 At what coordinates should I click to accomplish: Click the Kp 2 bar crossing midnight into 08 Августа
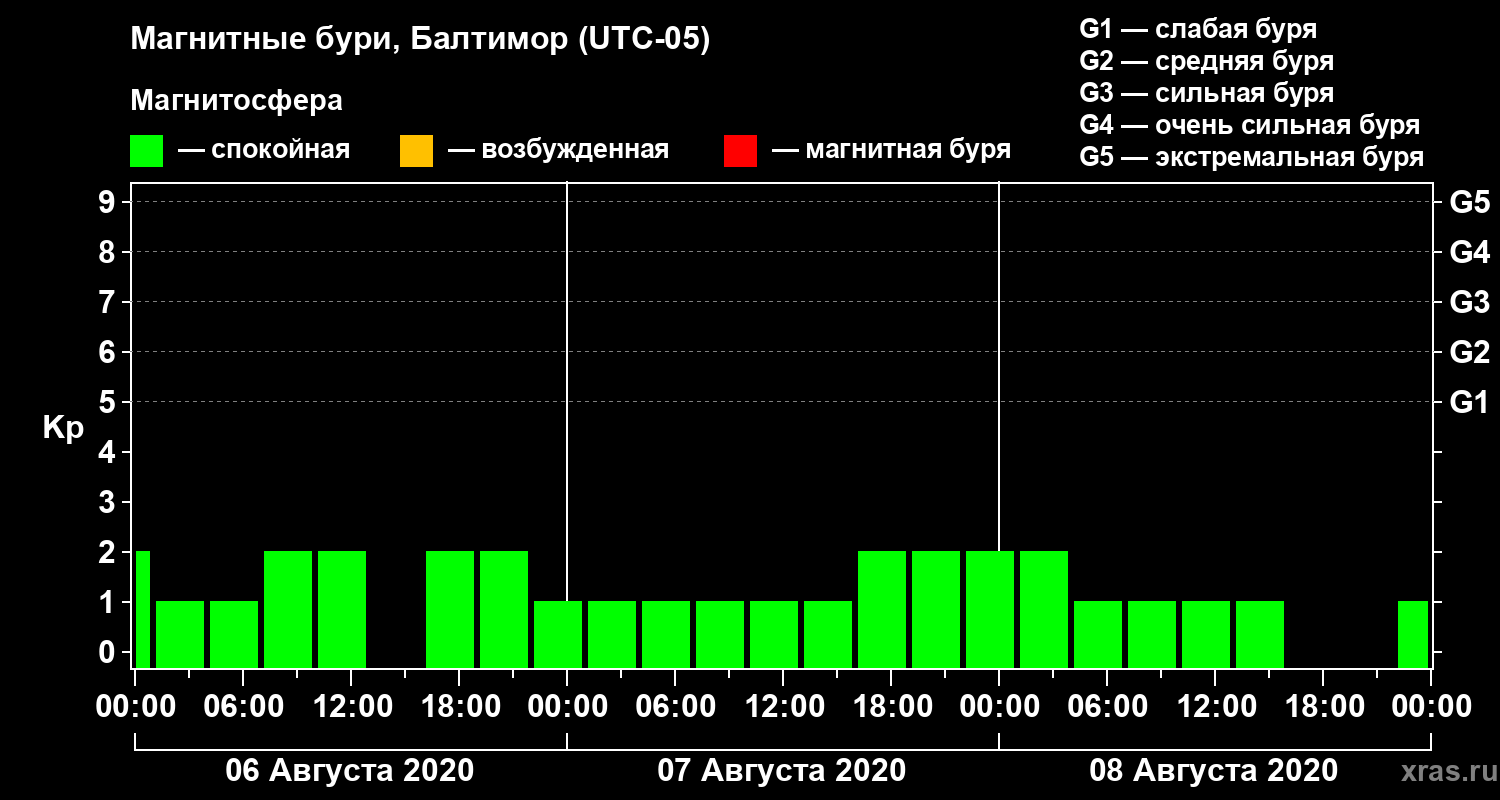click(x=990, y=609)
